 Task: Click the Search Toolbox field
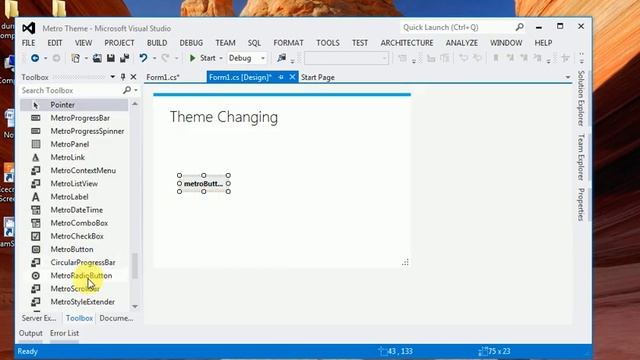(x=71, y=90)
